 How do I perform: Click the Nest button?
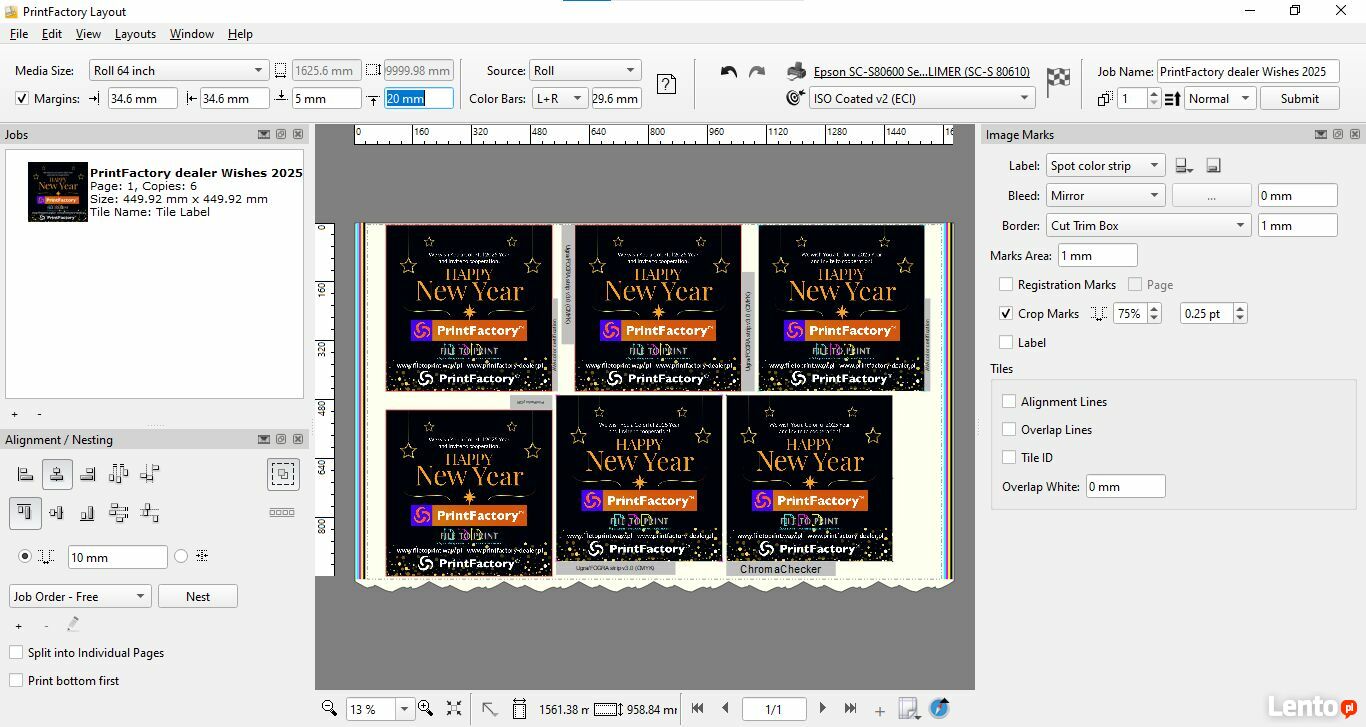coord(197,597)
